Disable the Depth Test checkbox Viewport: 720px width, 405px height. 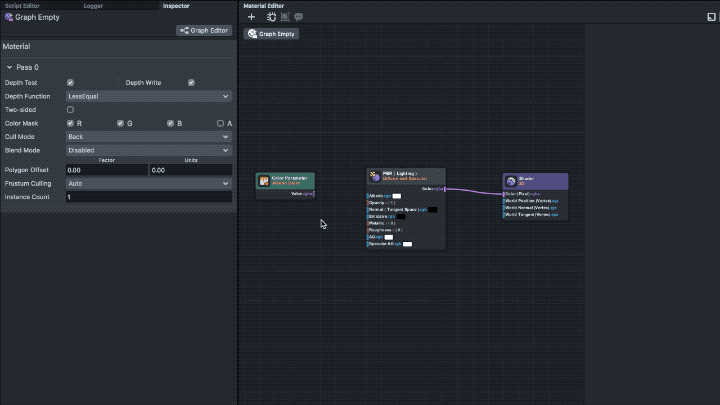point(70,83)
